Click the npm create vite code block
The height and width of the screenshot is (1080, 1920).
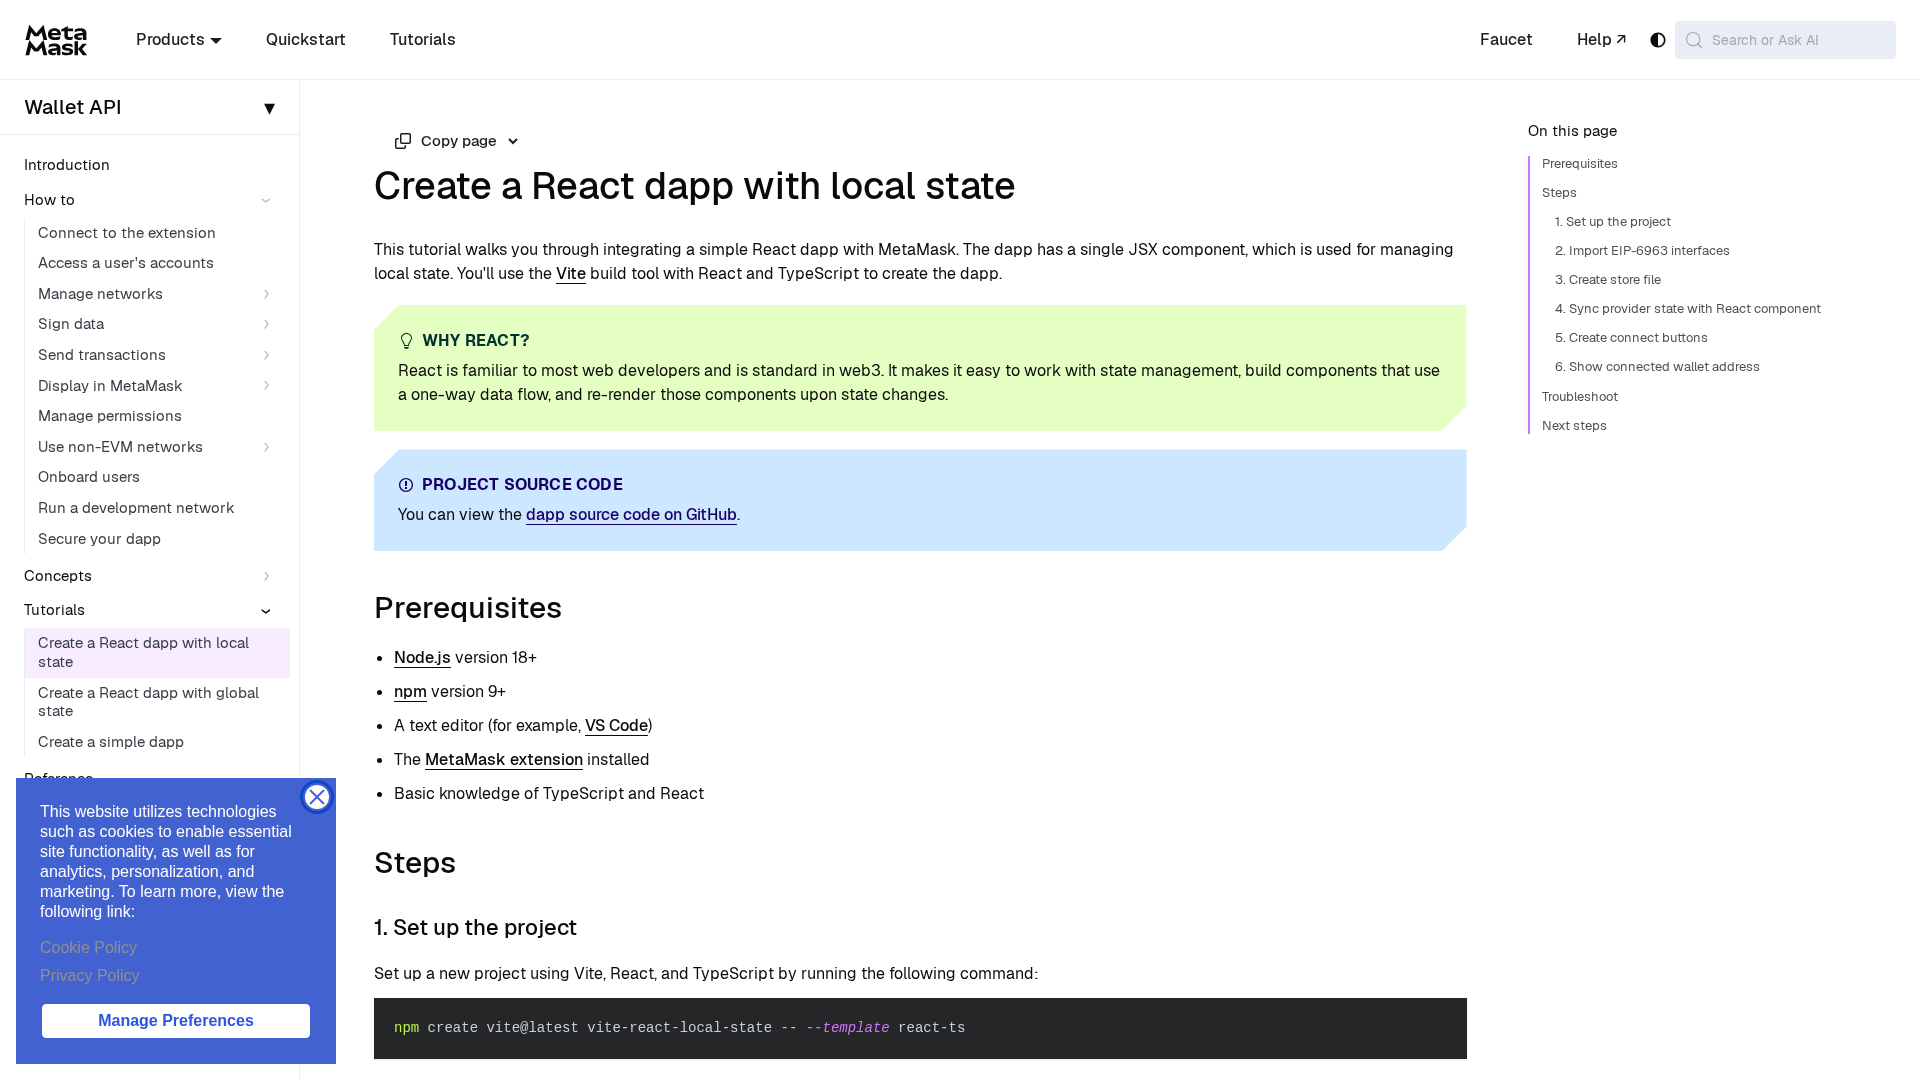tap(920, 1028)
